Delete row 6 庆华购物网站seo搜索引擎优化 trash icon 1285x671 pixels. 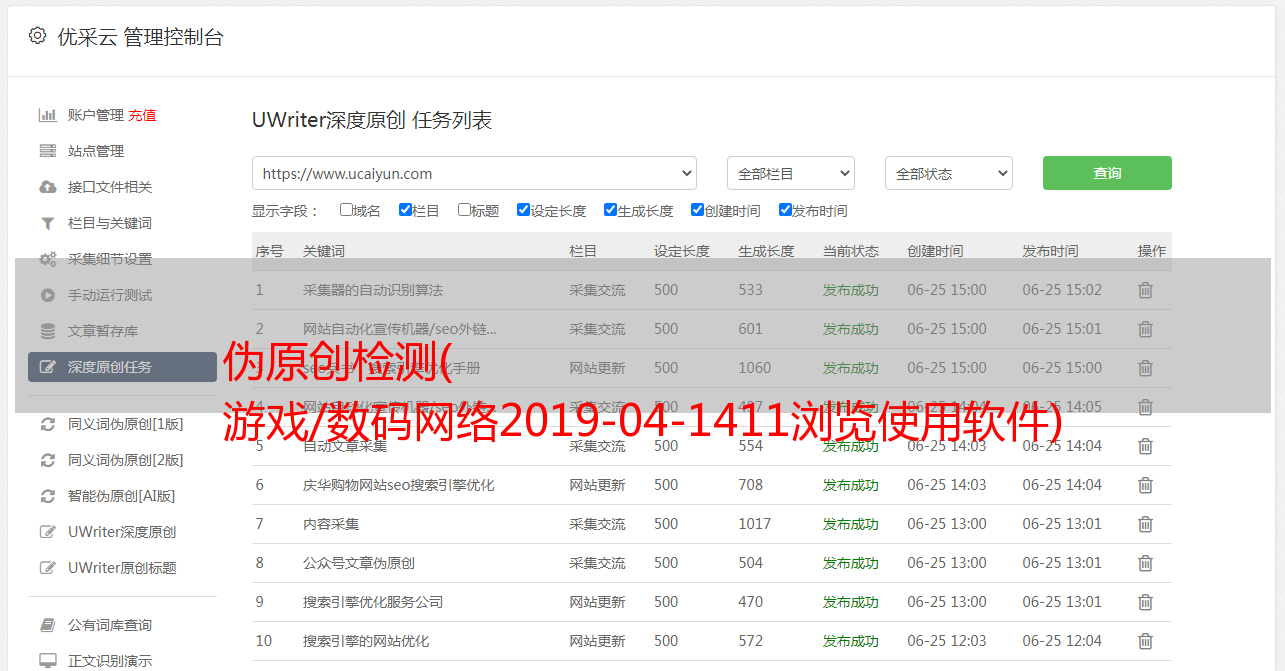[1146, 485]
